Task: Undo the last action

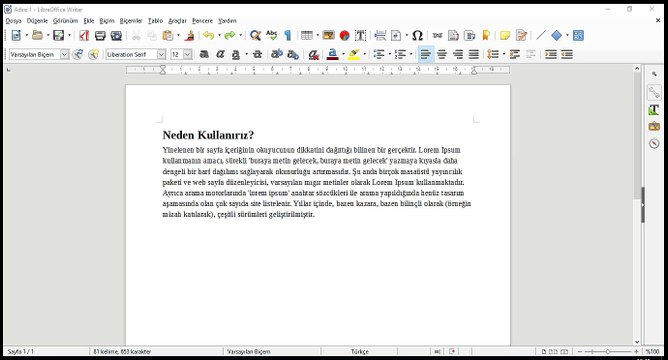Action: pyautogui.click(x=208, y=35)
